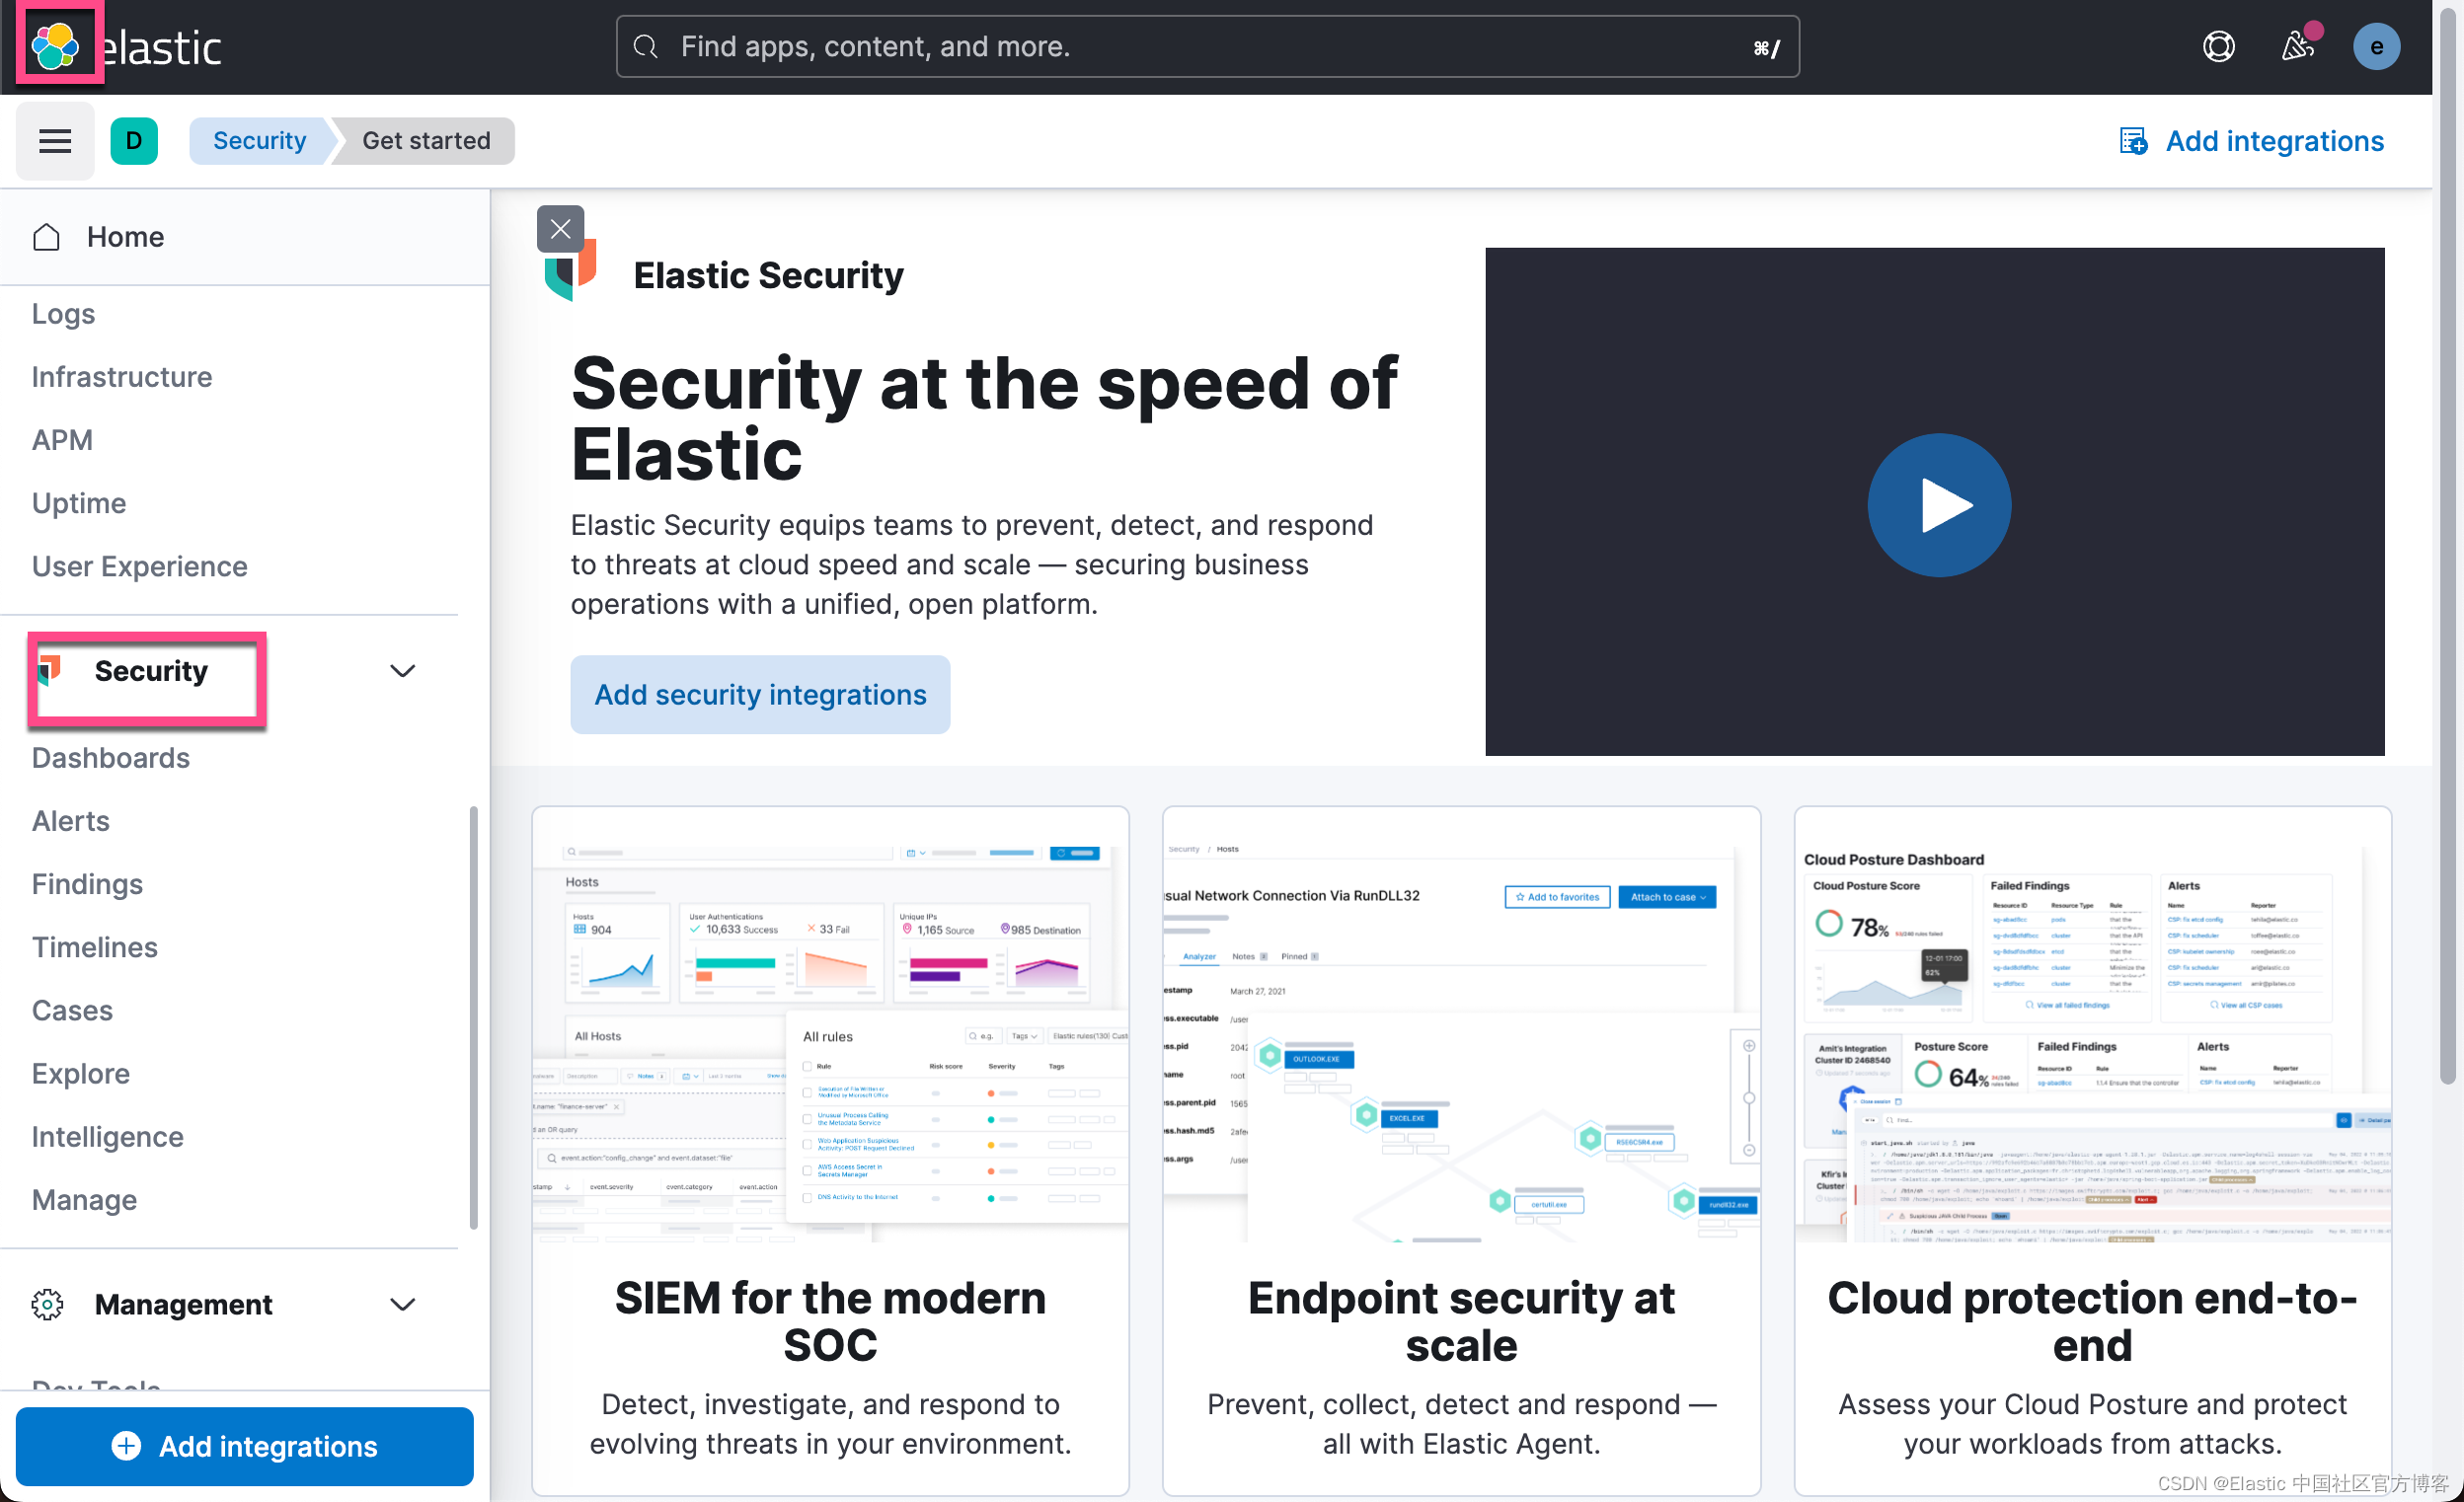Click the Management gear icon
This screenshot has width=2464, height=1502.
(47, 1304)
